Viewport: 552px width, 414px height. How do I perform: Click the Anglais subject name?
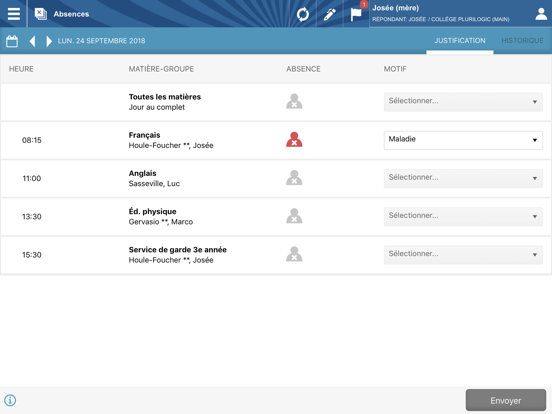pos(142,173)
